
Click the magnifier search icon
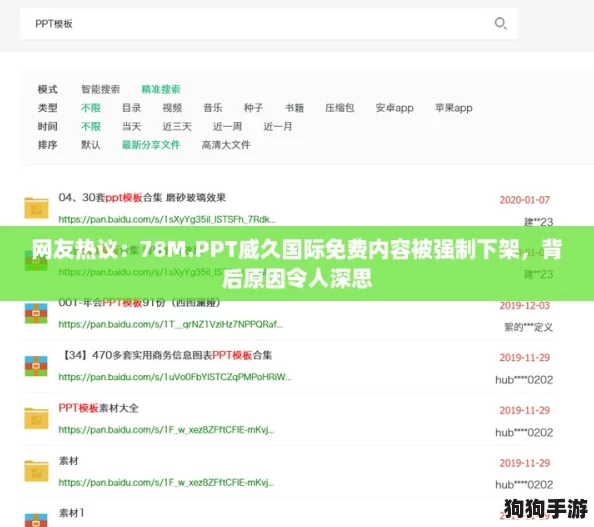coord(500,23)
